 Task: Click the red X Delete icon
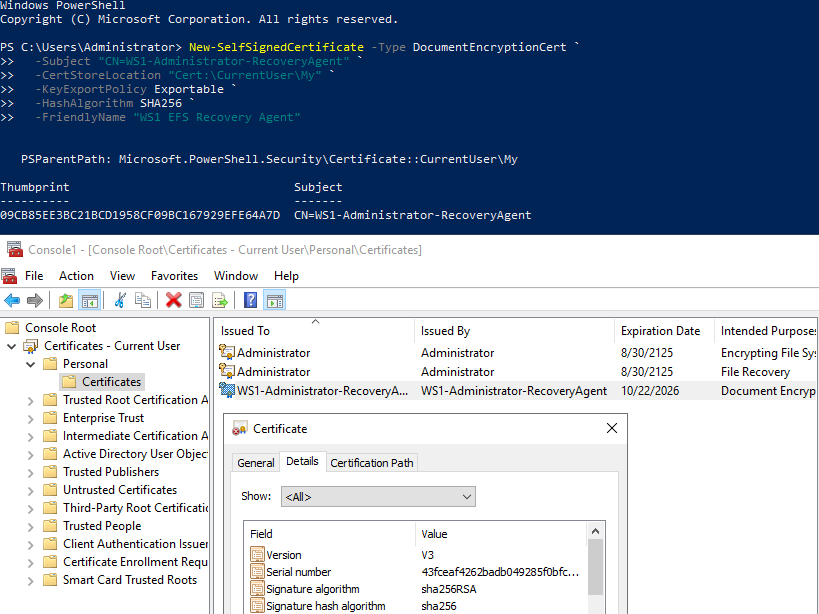point(173,300)
